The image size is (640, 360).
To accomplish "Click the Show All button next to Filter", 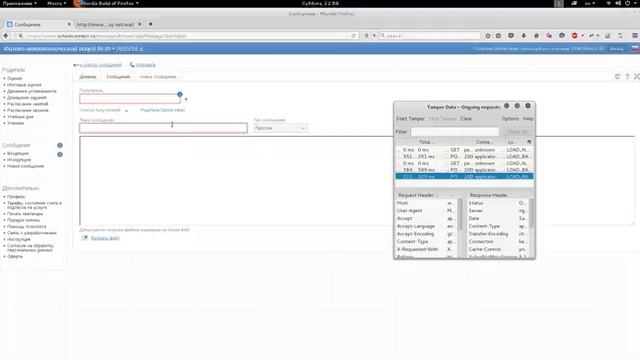I will (x=518, y=132).
